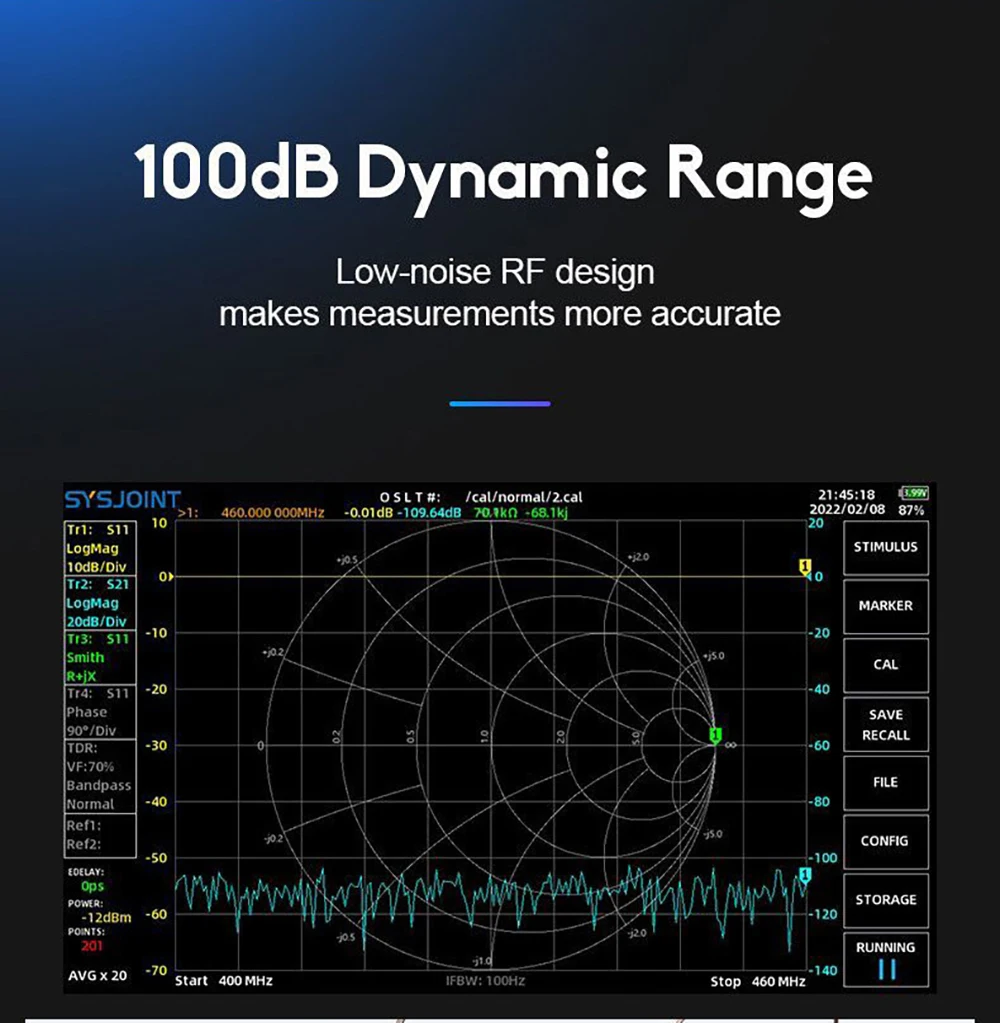Click the IFBW: 100Hz label
The image size is (1000, 1023).
tap(485, 980)
